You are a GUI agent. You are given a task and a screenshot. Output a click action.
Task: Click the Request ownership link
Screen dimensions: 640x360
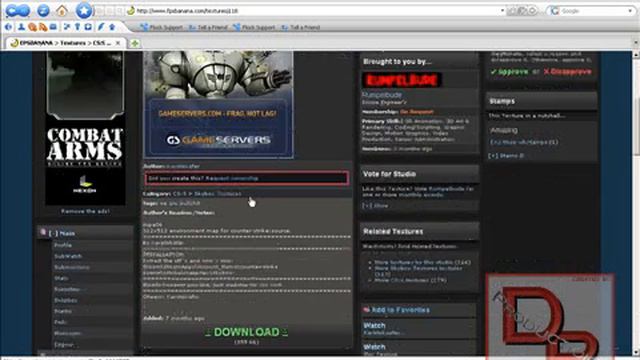(231, 178)
